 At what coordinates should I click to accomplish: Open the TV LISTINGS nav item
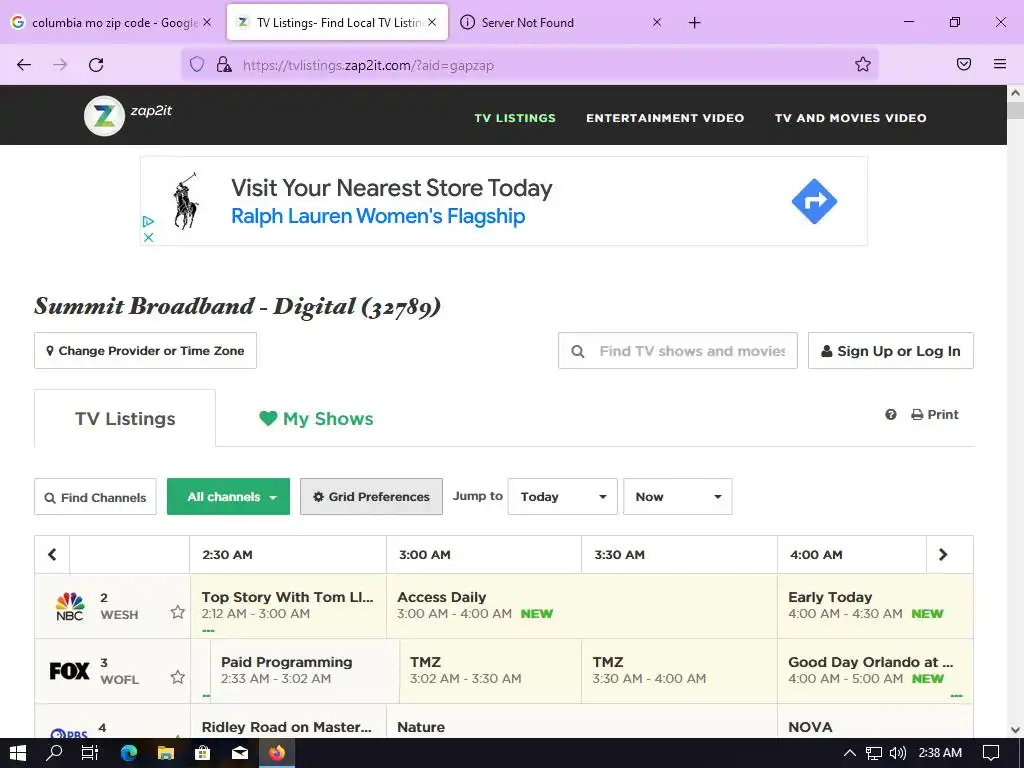(x=515, y=118)
